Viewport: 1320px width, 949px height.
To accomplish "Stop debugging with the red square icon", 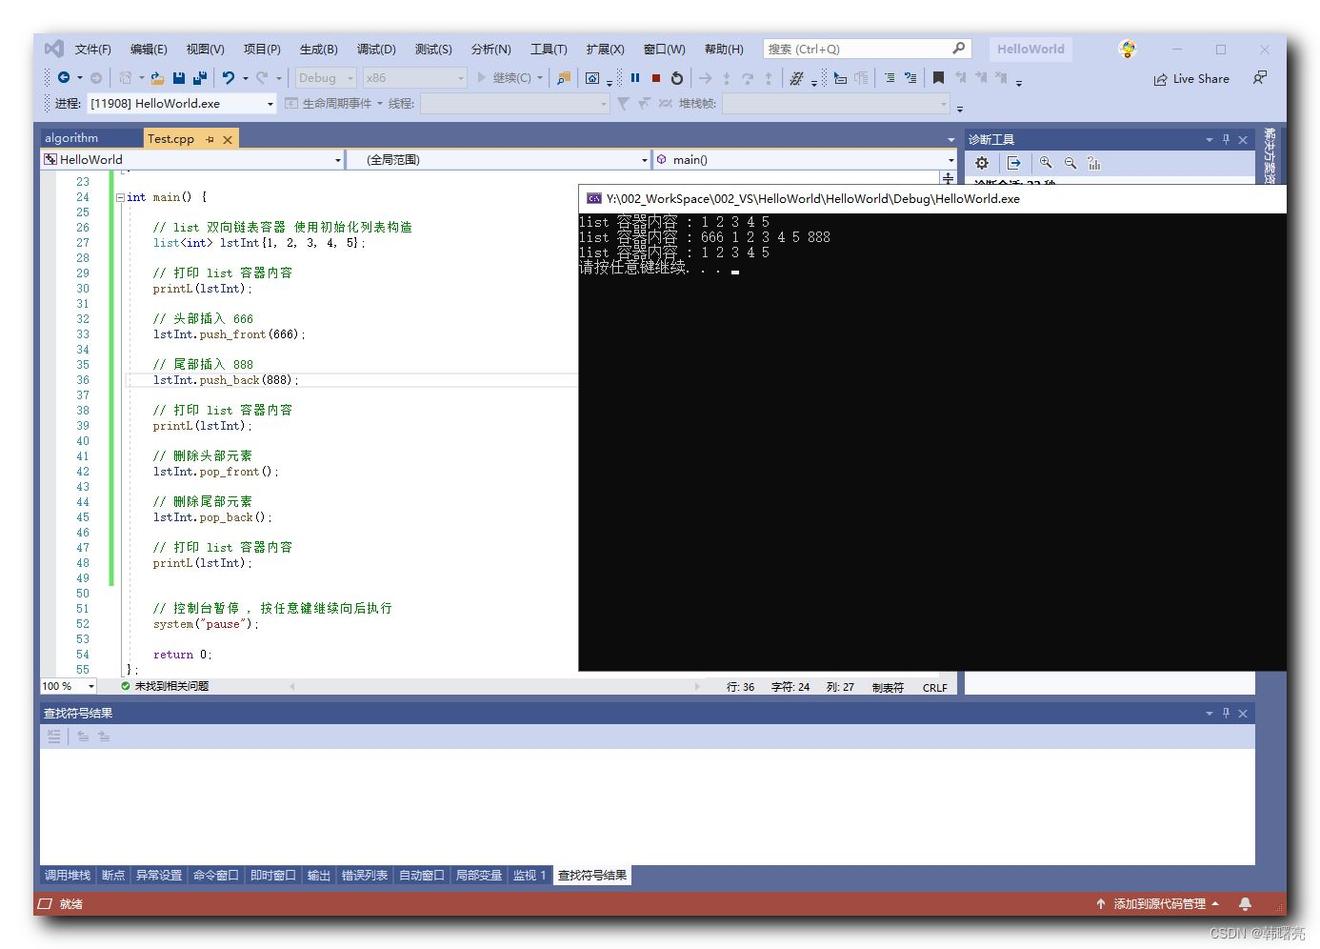I will [x=656, y=78].
